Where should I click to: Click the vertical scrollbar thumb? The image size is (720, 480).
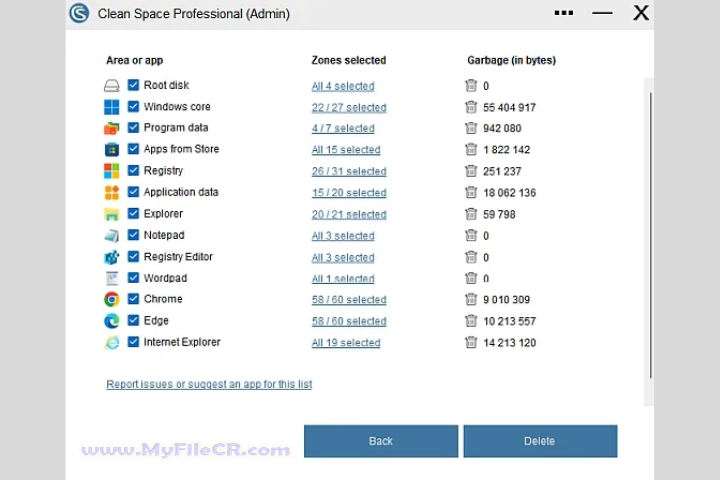[x=650, y=235]
